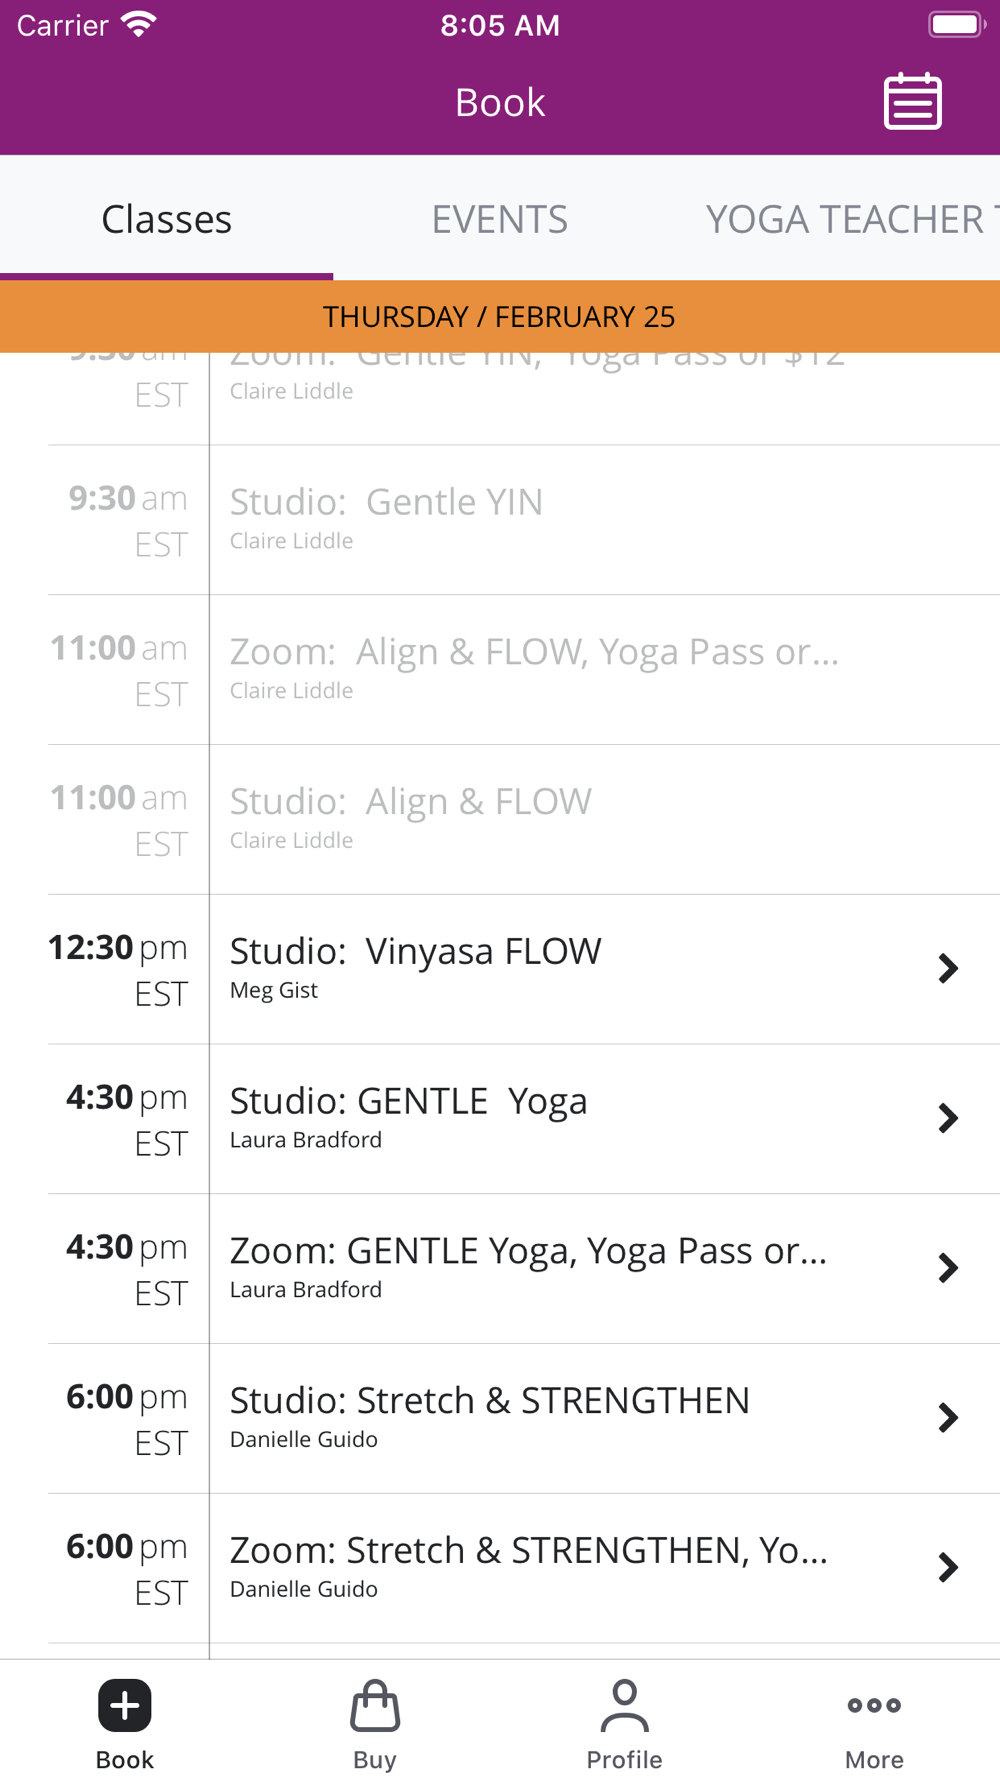Expand Zoom: Stretch & STRENGTHEN chevron arrow
The height and width of the screenshot is (1778, 1000).
(948, 1567)
